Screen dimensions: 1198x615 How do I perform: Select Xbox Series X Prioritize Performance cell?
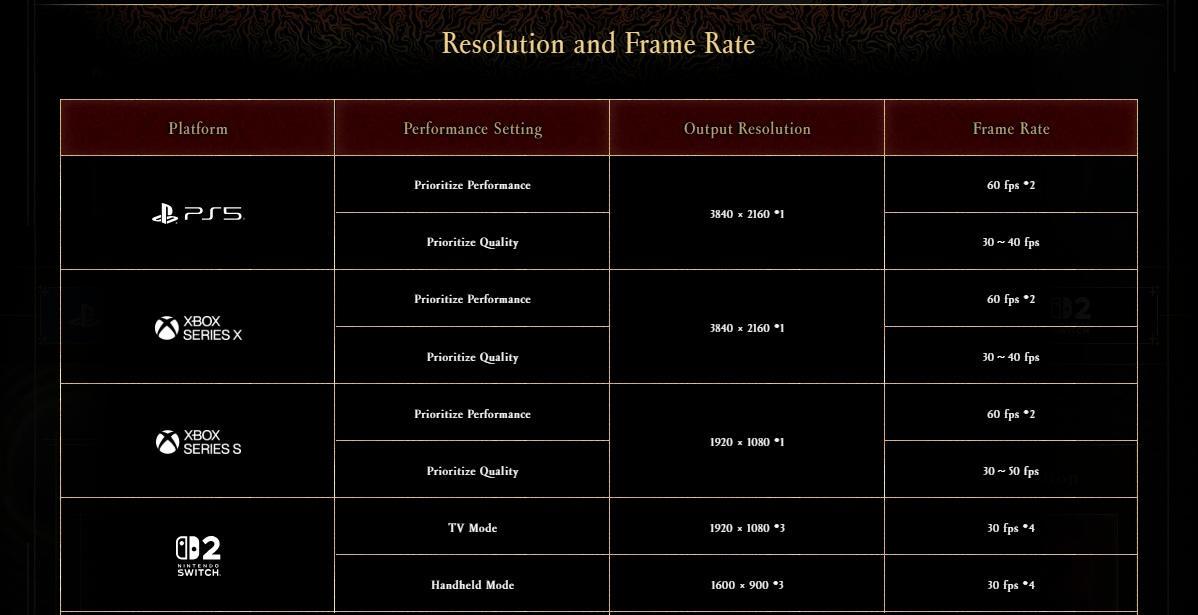click(472, 299)
